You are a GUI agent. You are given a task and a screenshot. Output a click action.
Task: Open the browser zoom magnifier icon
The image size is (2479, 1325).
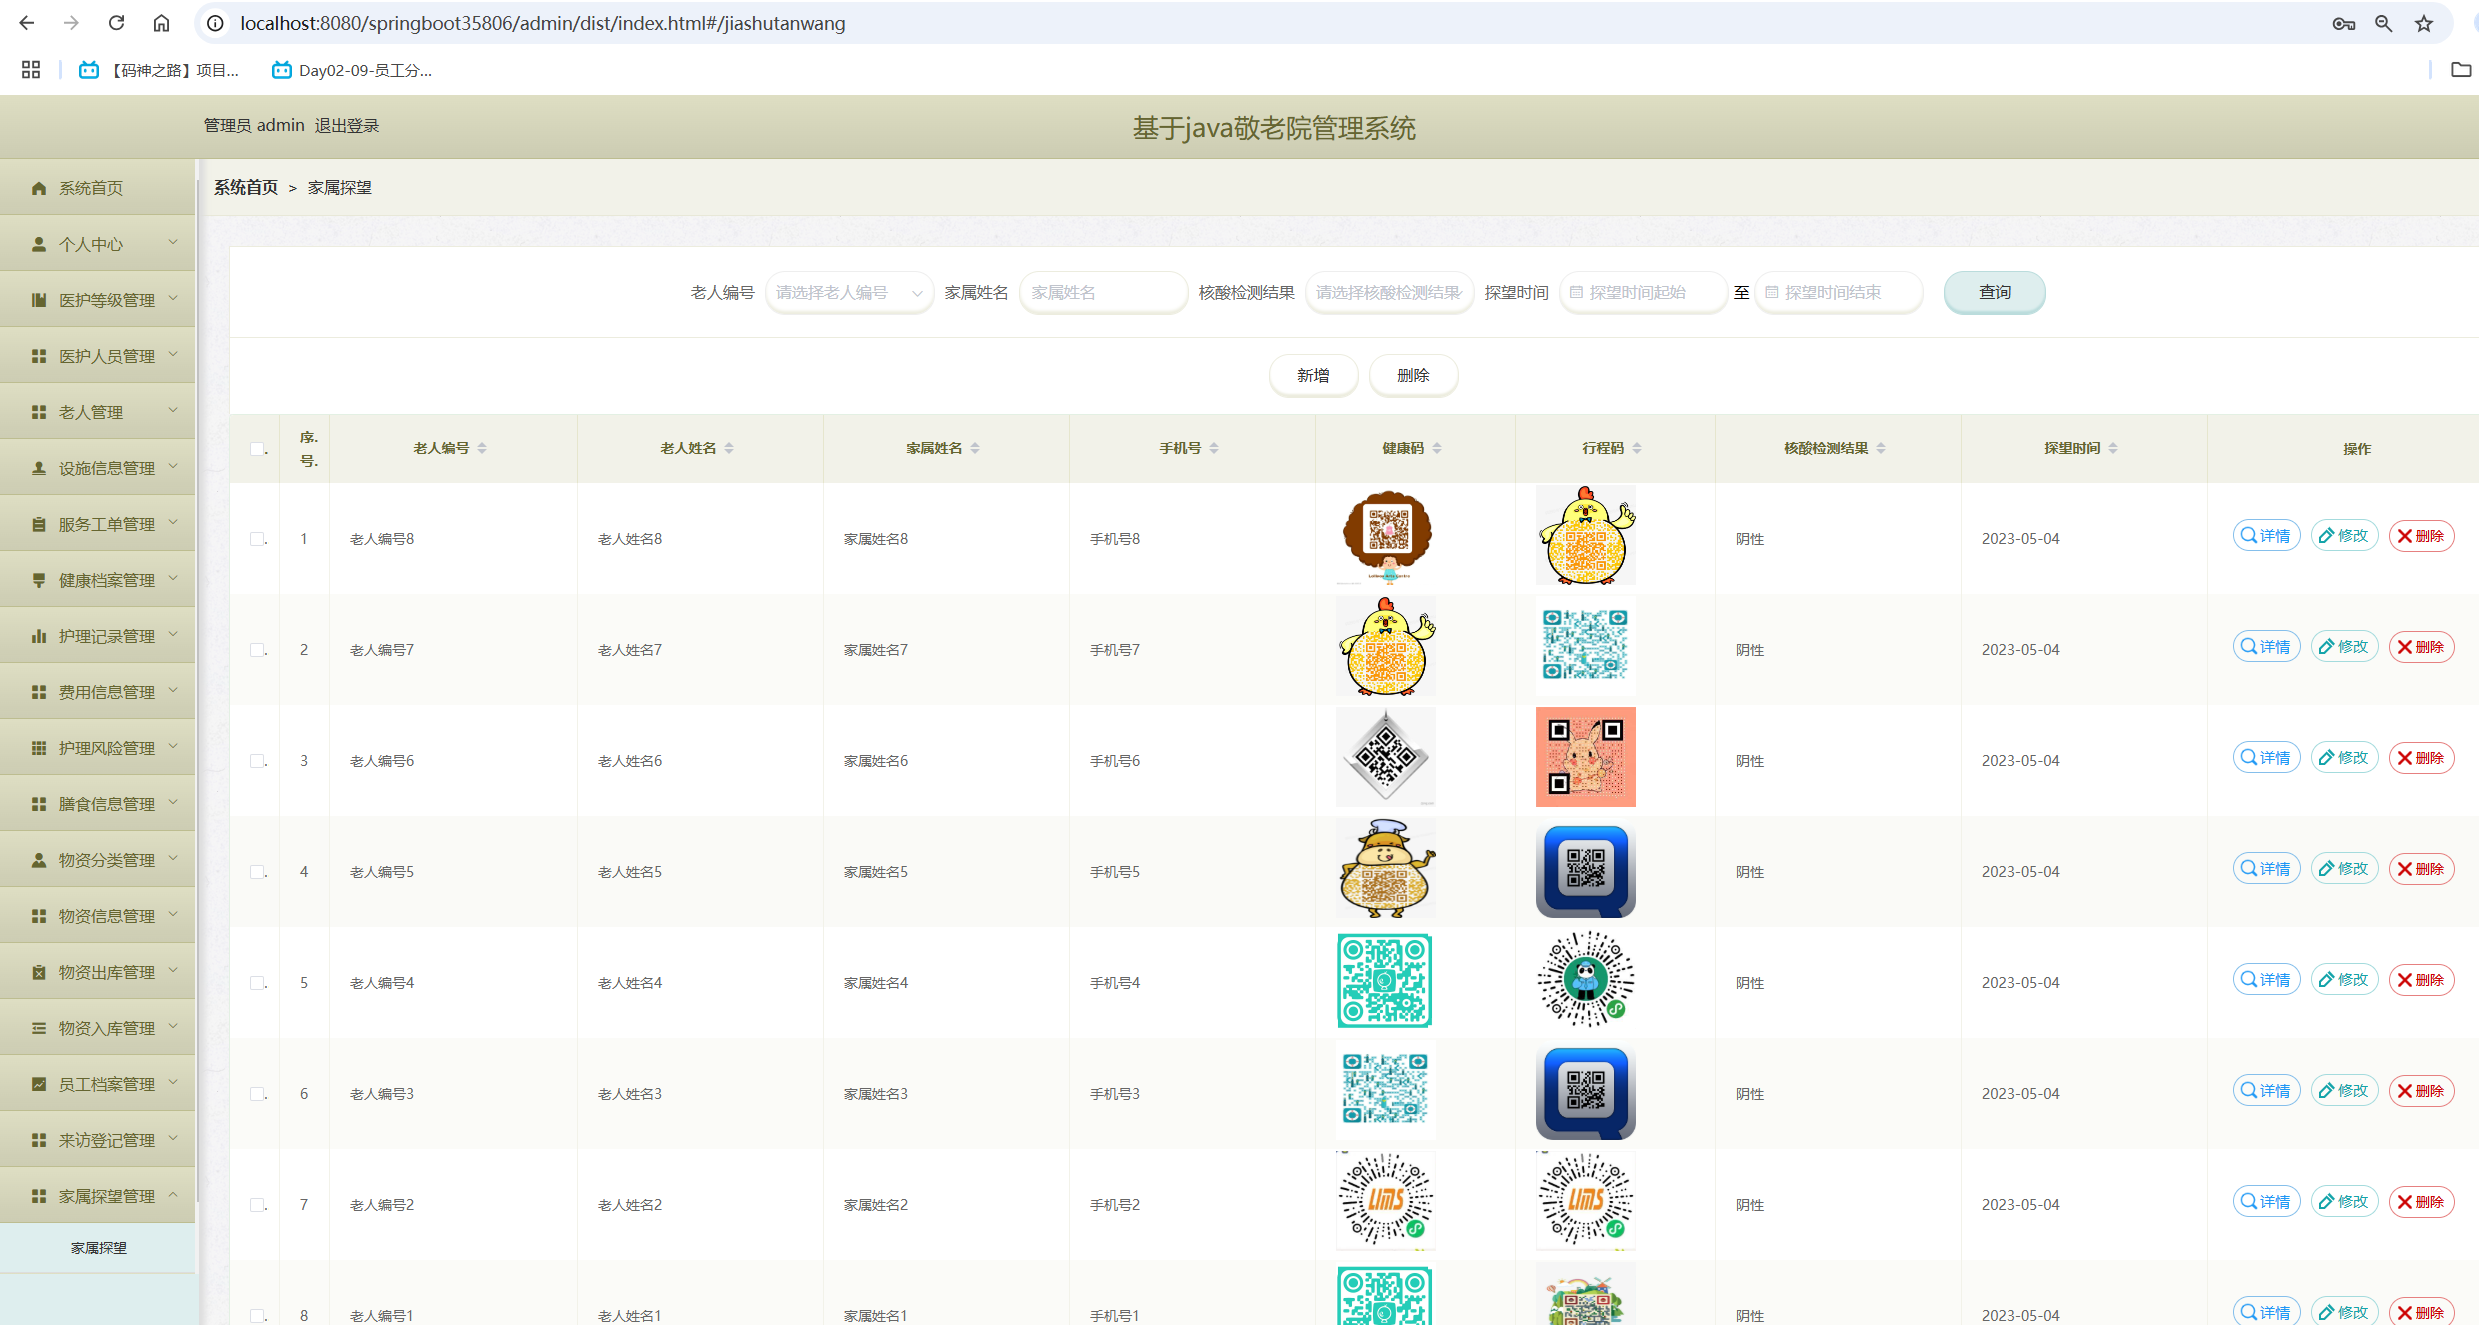click(2384, 23)
